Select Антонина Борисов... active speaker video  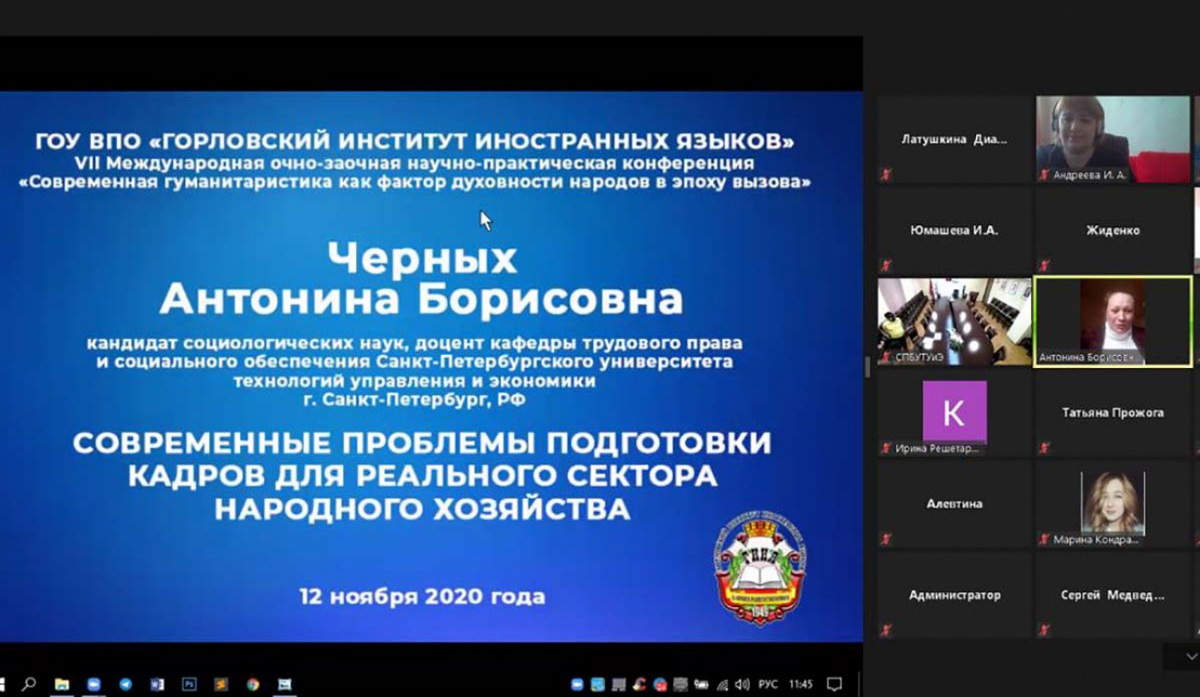(1113, 321)
